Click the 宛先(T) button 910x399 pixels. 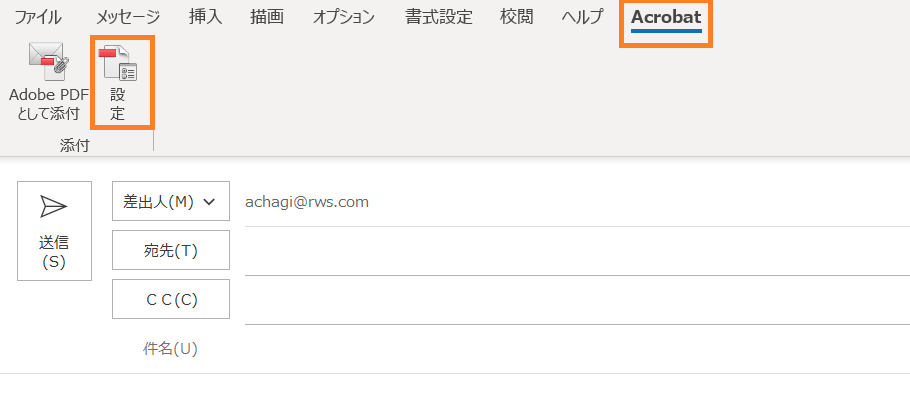[x=171, y=250]
